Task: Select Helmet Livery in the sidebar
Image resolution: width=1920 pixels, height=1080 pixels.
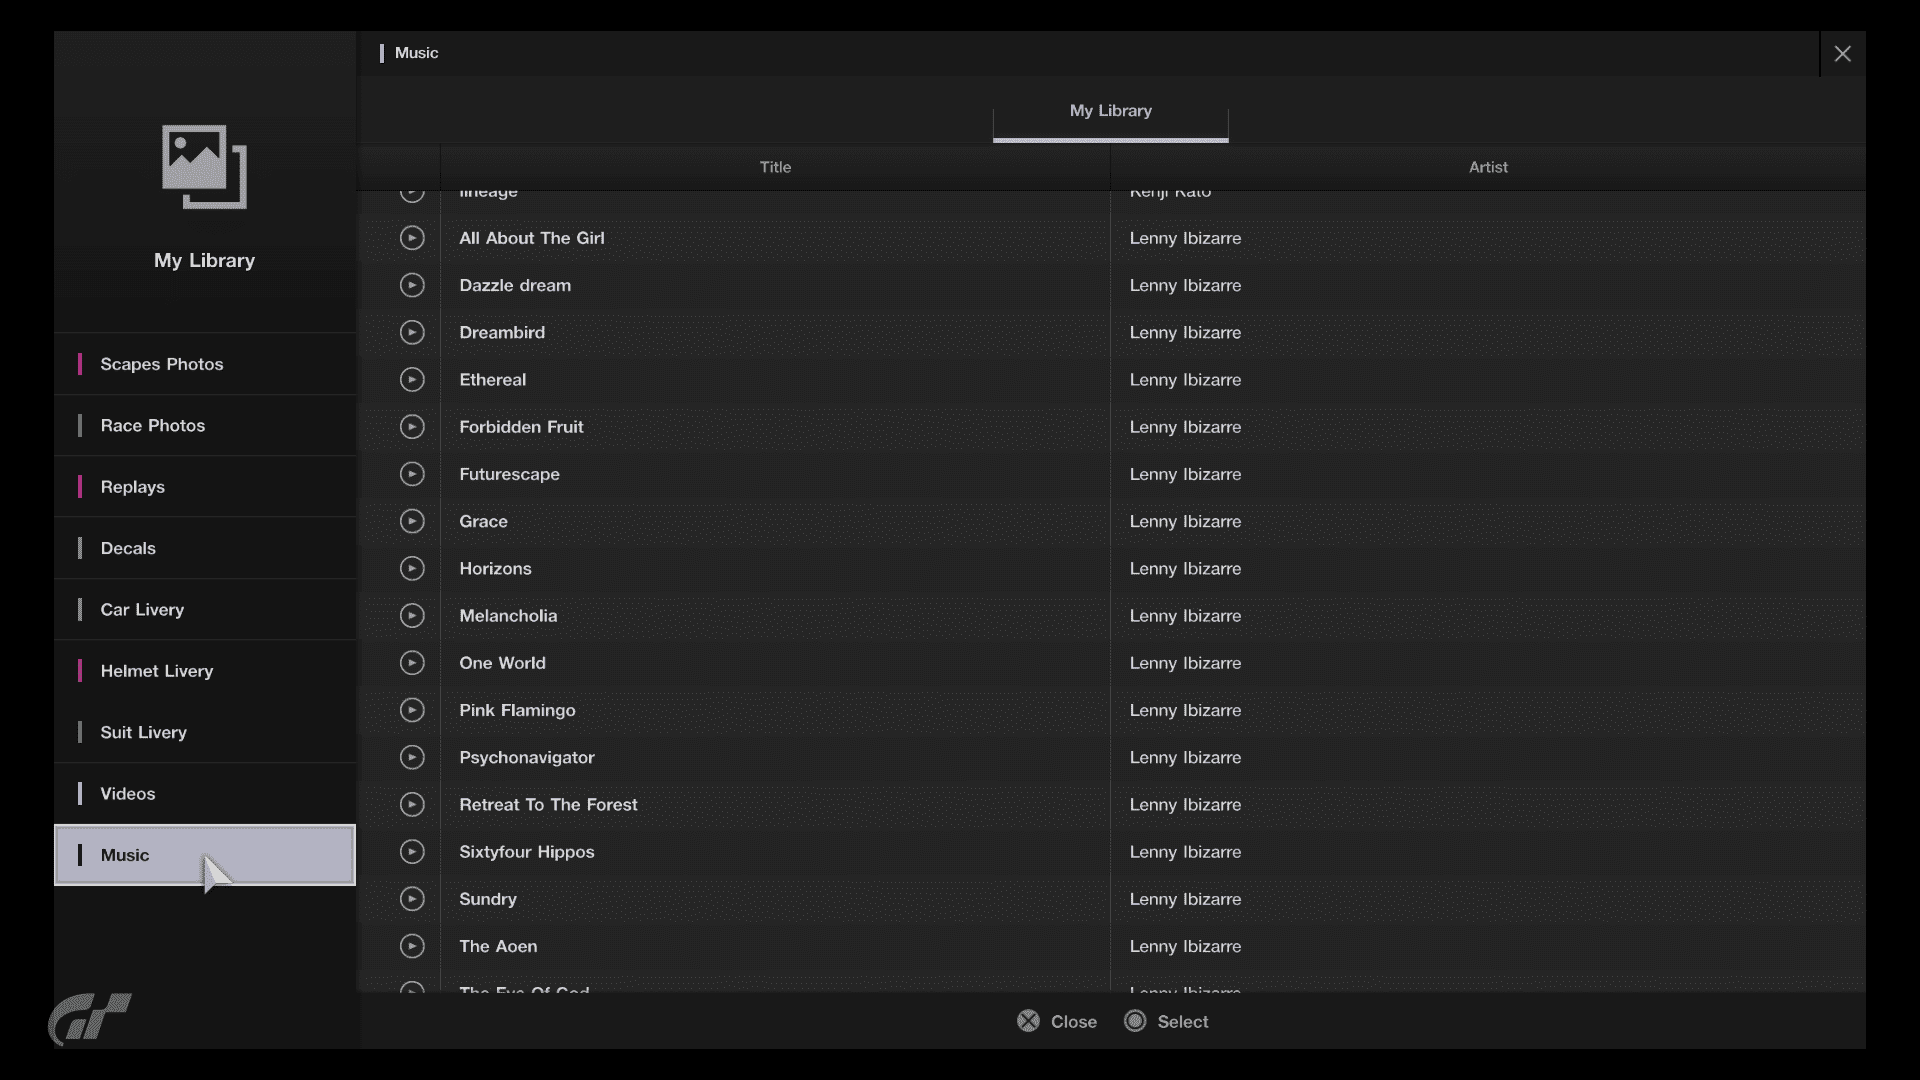Action: tap(205, 671)
